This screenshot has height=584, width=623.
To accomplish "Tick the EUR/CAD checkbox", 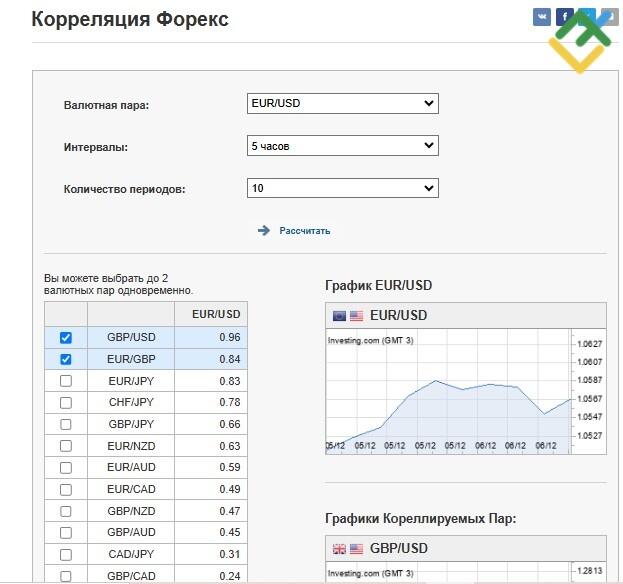I will pos(66,489).
